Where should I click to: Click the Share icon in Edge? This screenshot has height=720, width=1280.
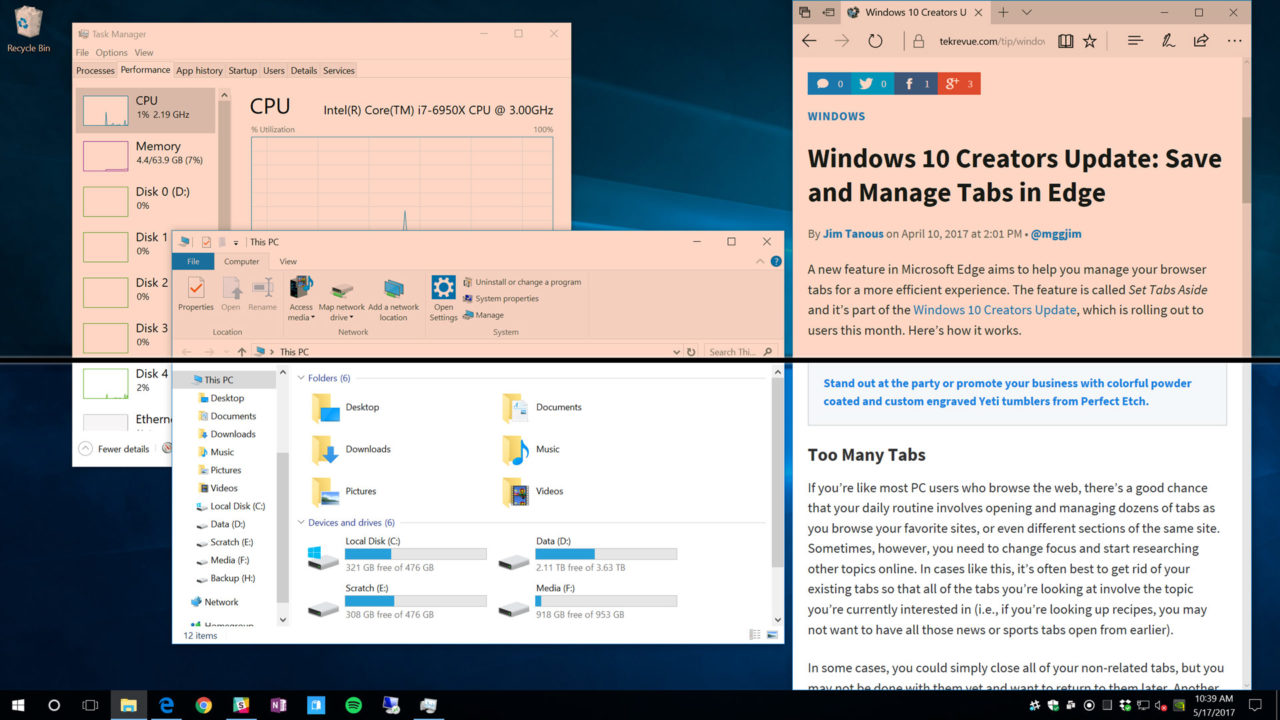tap(1201, 41)
